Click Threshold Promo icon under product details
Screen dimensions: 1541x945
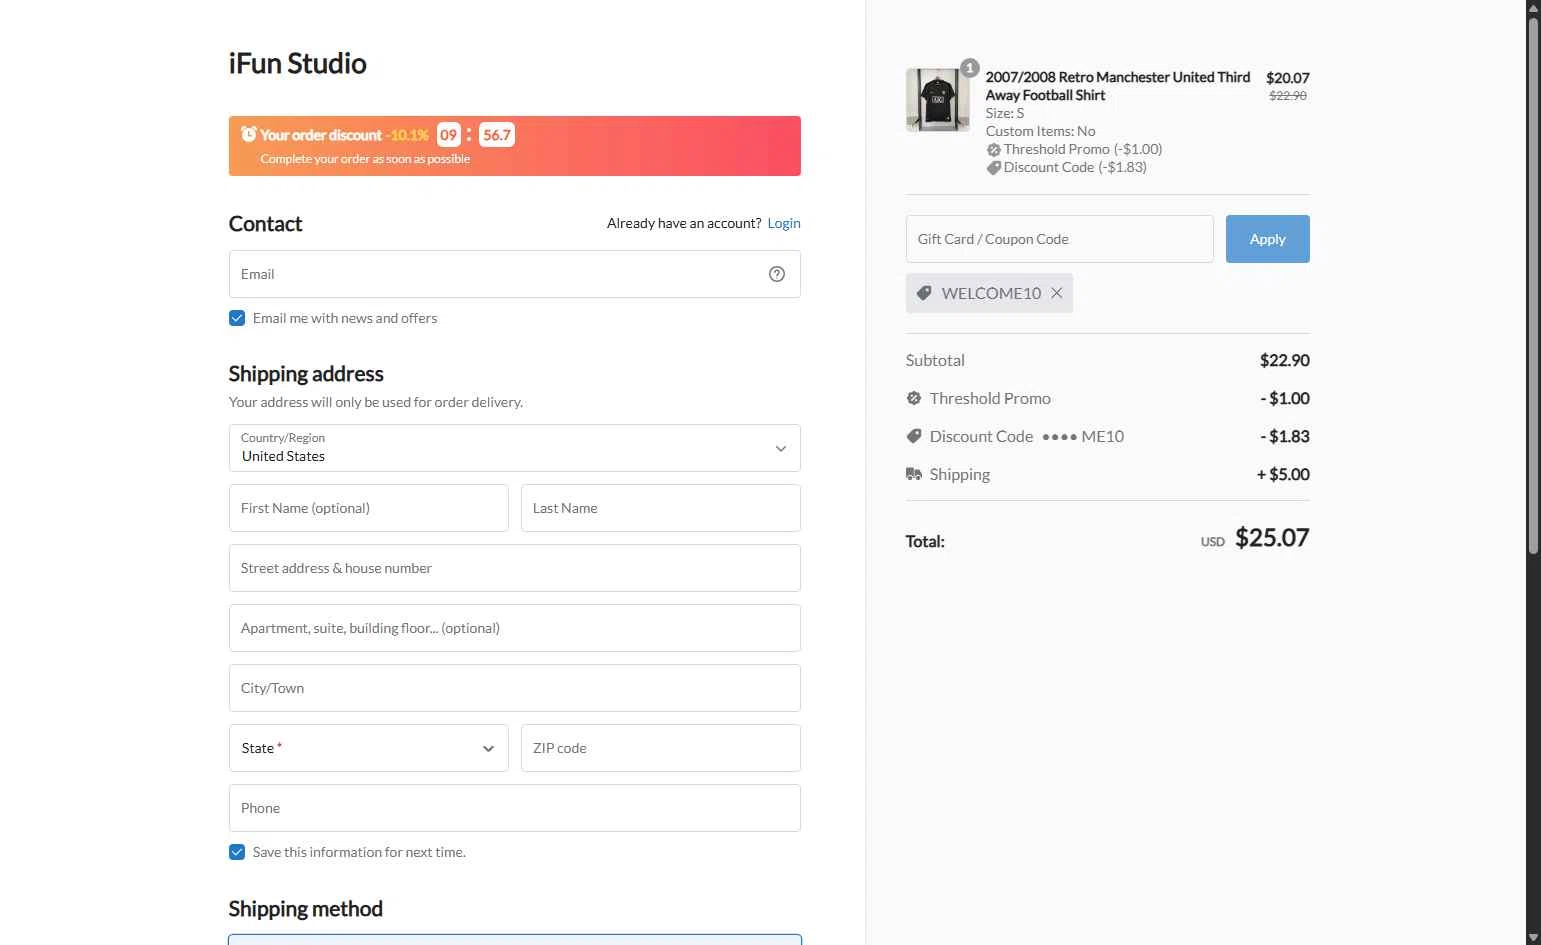tap(993, 150)
